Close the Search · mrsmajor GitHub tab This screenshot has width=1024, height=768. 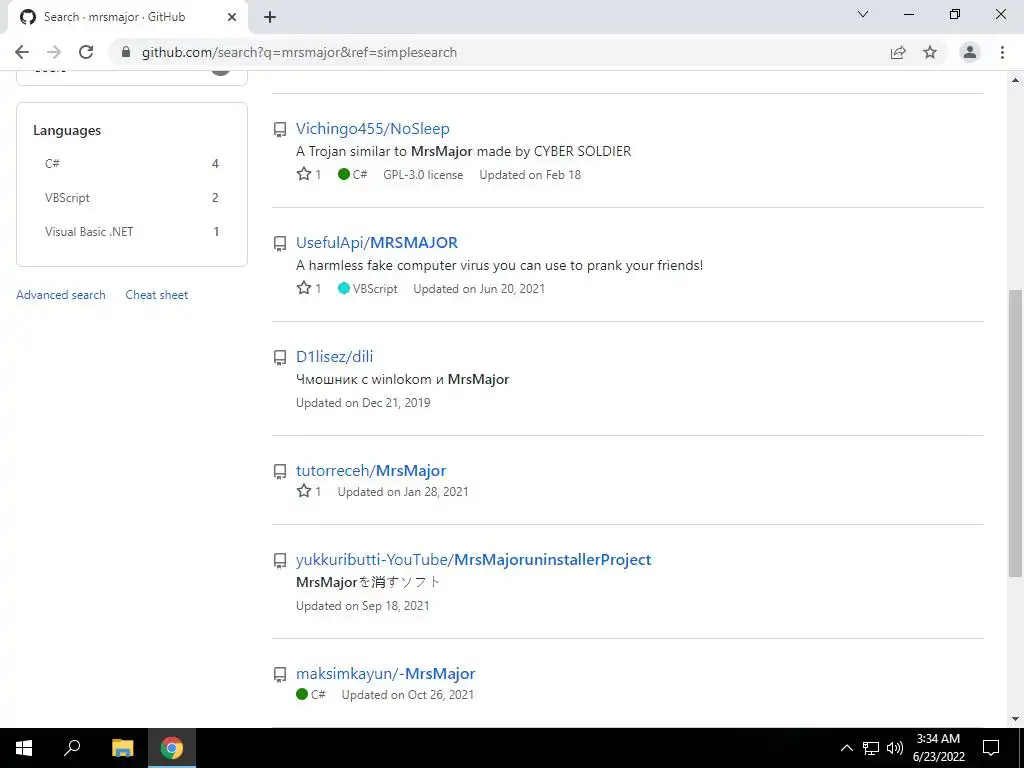[232, 17]
